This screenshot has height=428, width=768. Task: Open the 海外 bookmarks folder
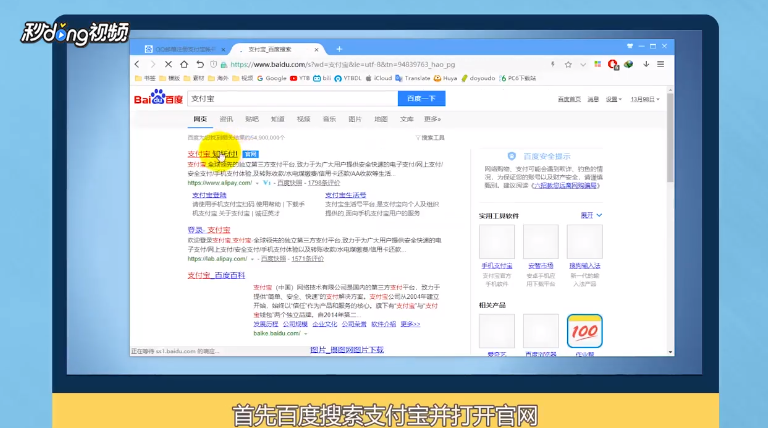218,78
